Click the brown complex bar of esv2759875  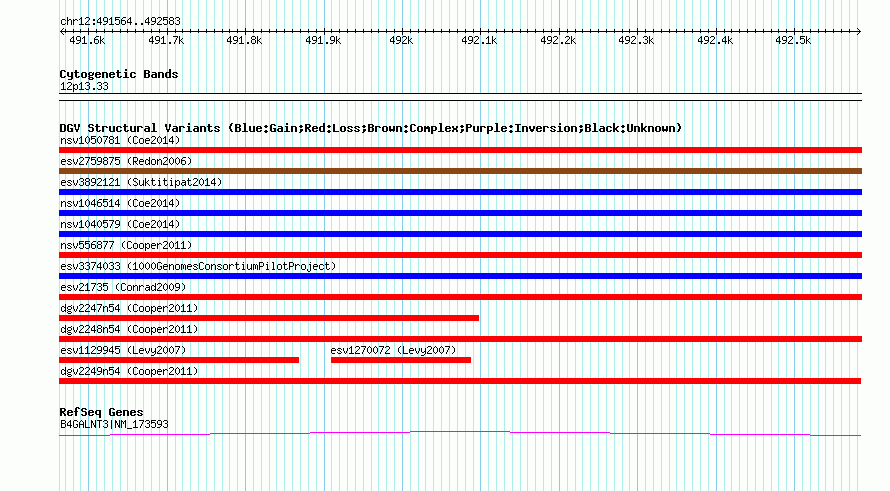460,171
